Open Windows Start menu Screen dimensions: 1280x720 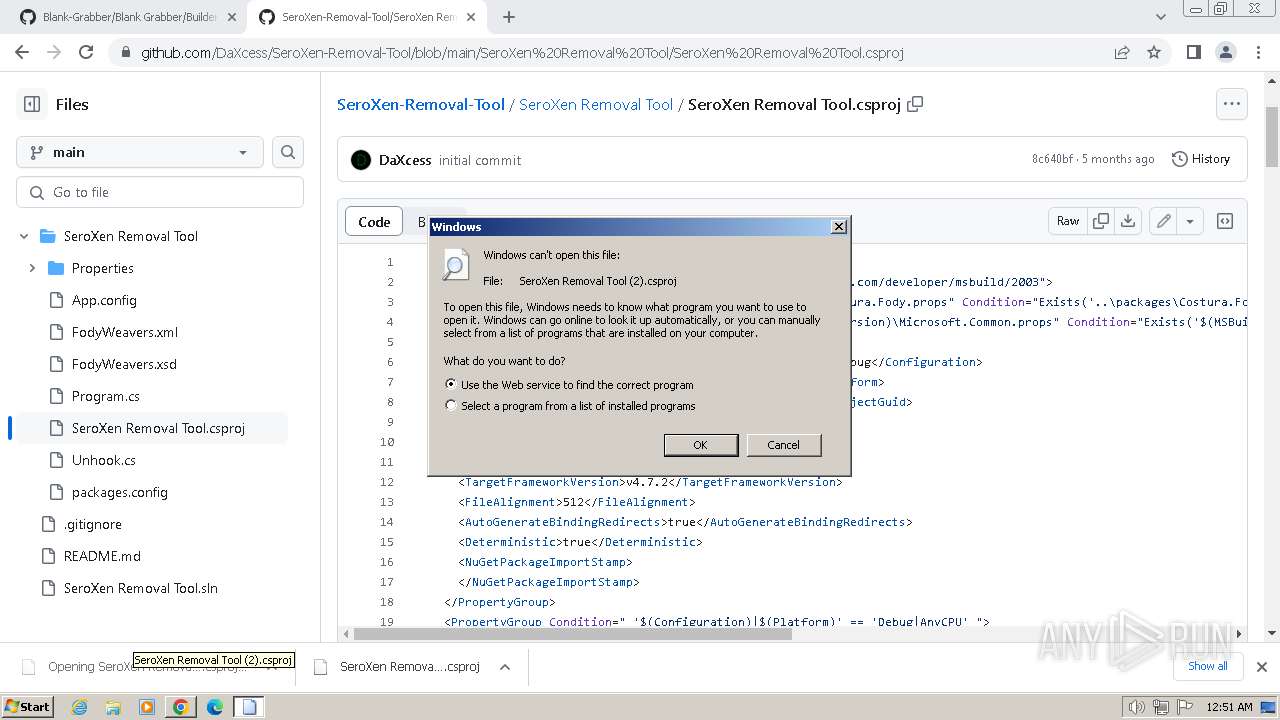[x=27, y=706]
